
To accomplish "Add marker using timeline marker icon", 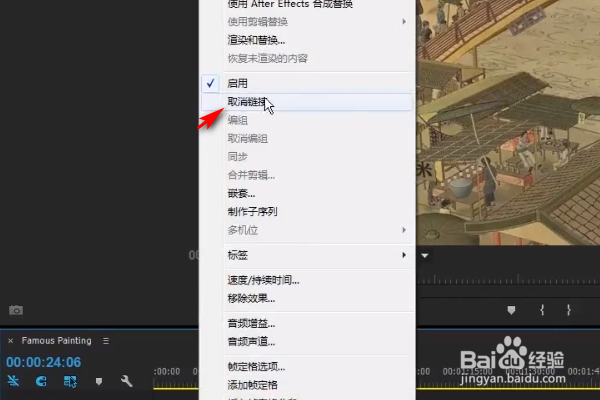I will coord(99,381).
